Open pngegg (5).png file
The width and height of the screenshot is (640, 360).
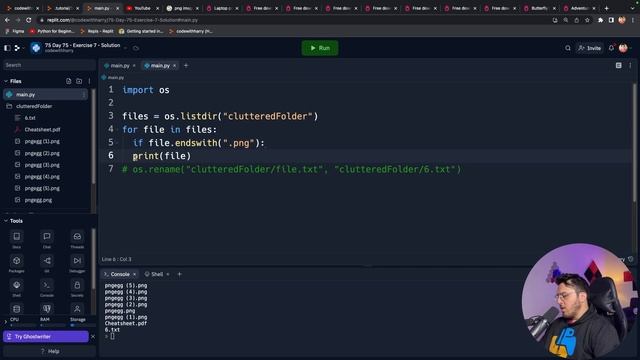coord(42,189)
